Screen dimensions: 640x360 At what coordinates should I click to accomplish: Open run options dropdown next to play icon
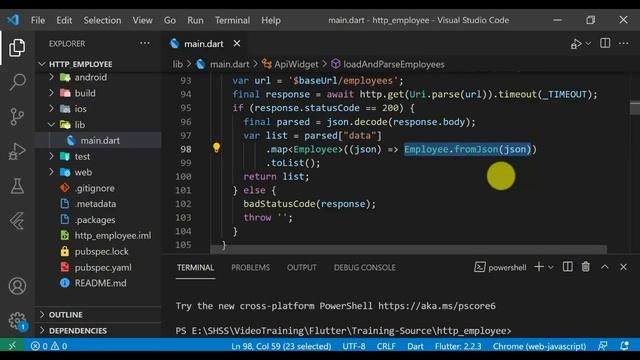click(588, 43)
